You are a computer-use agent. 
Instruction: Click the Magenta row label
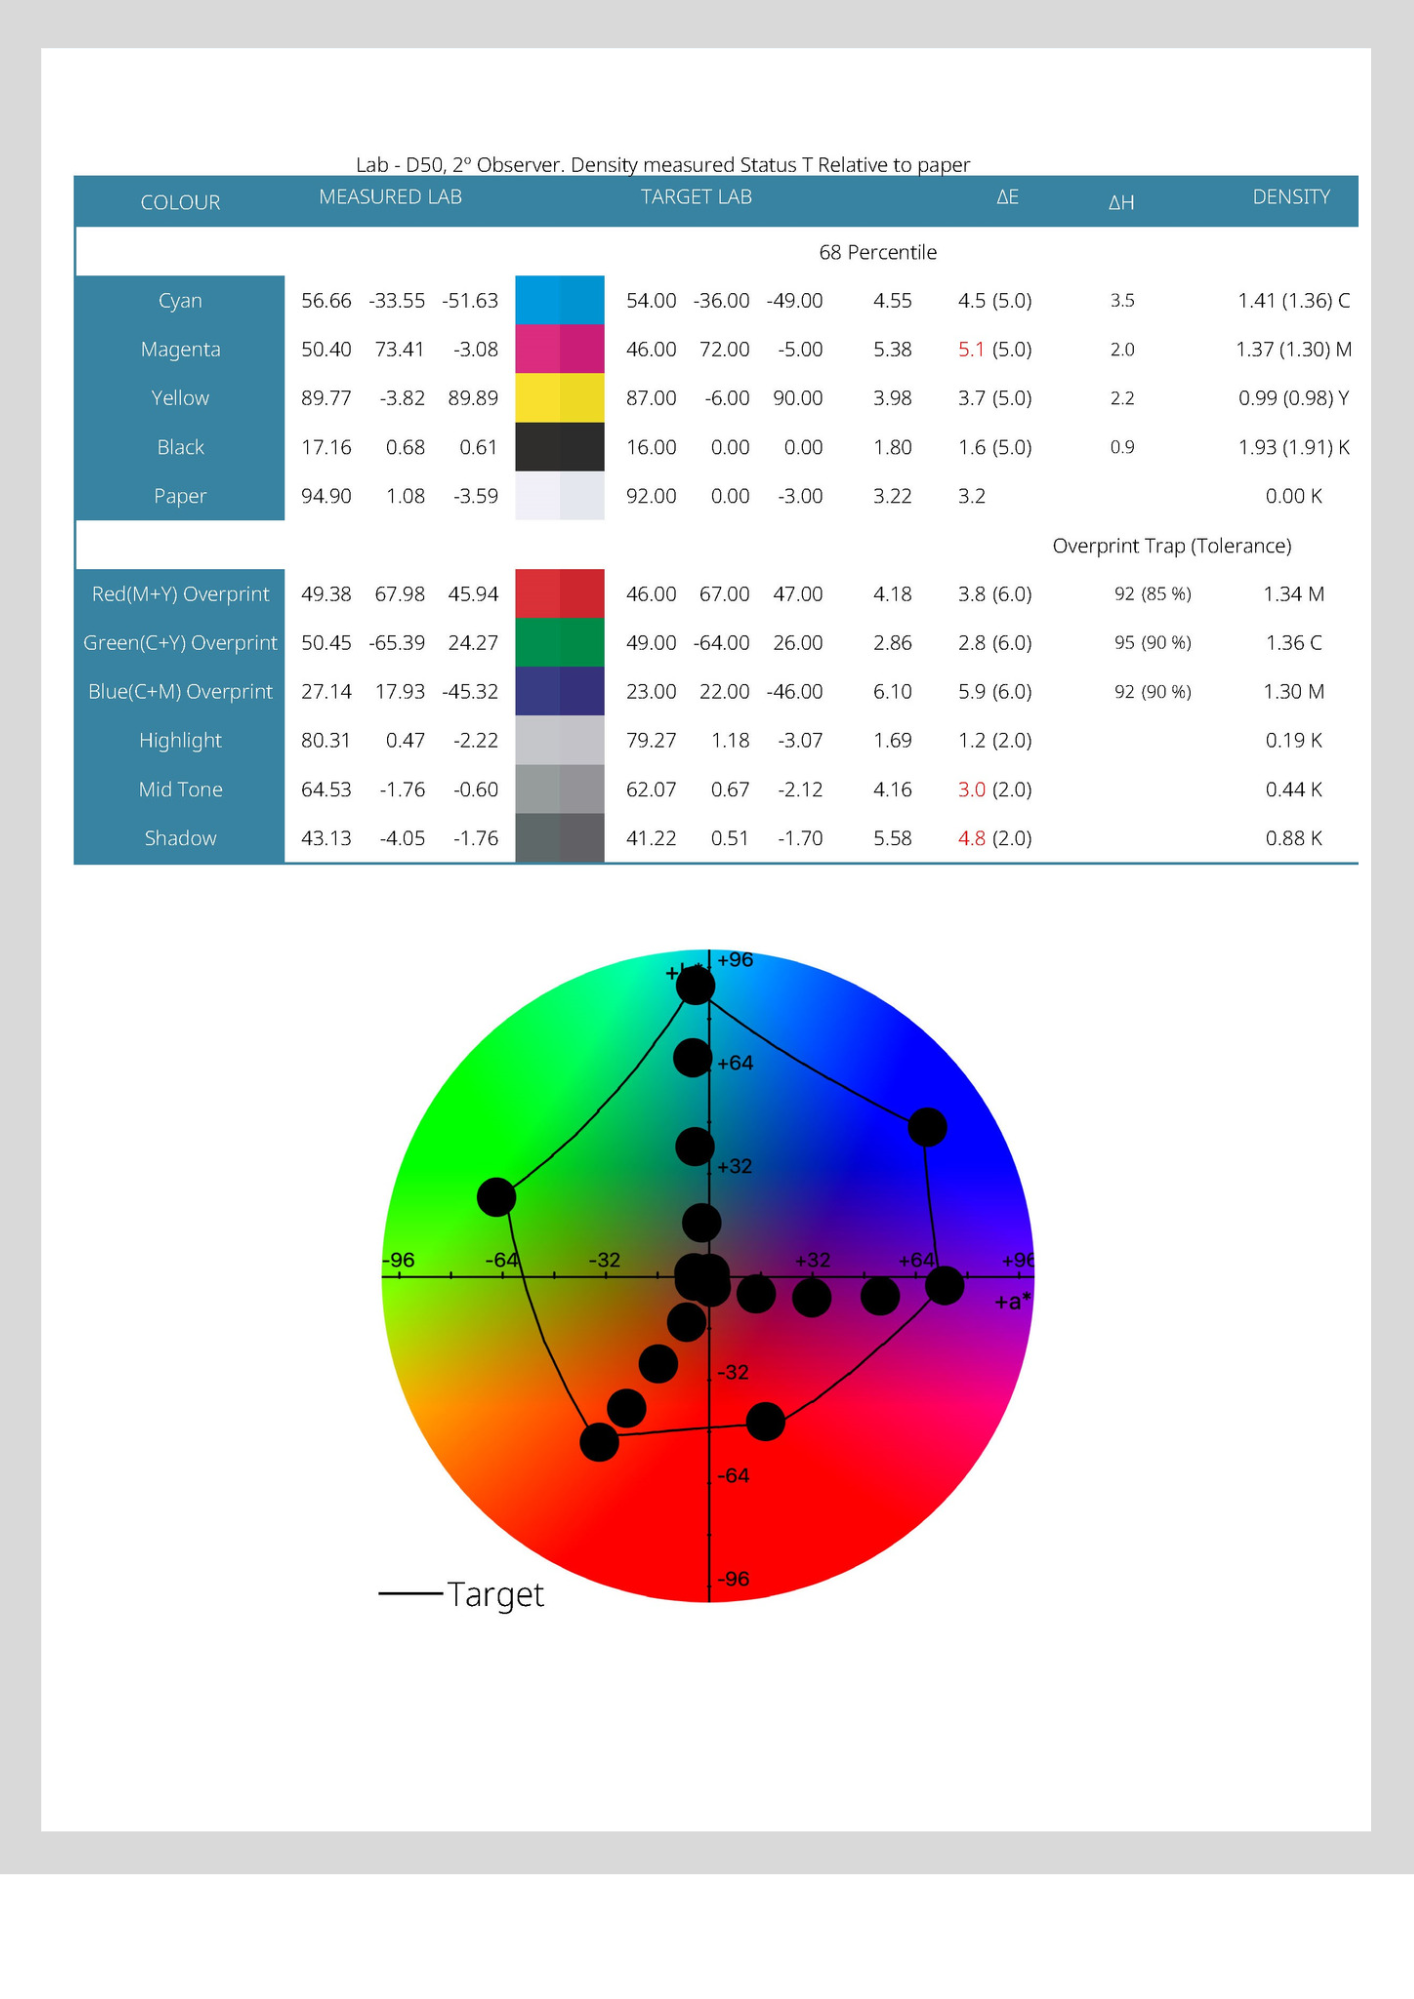pyautogui.click(x=180, y=349)
